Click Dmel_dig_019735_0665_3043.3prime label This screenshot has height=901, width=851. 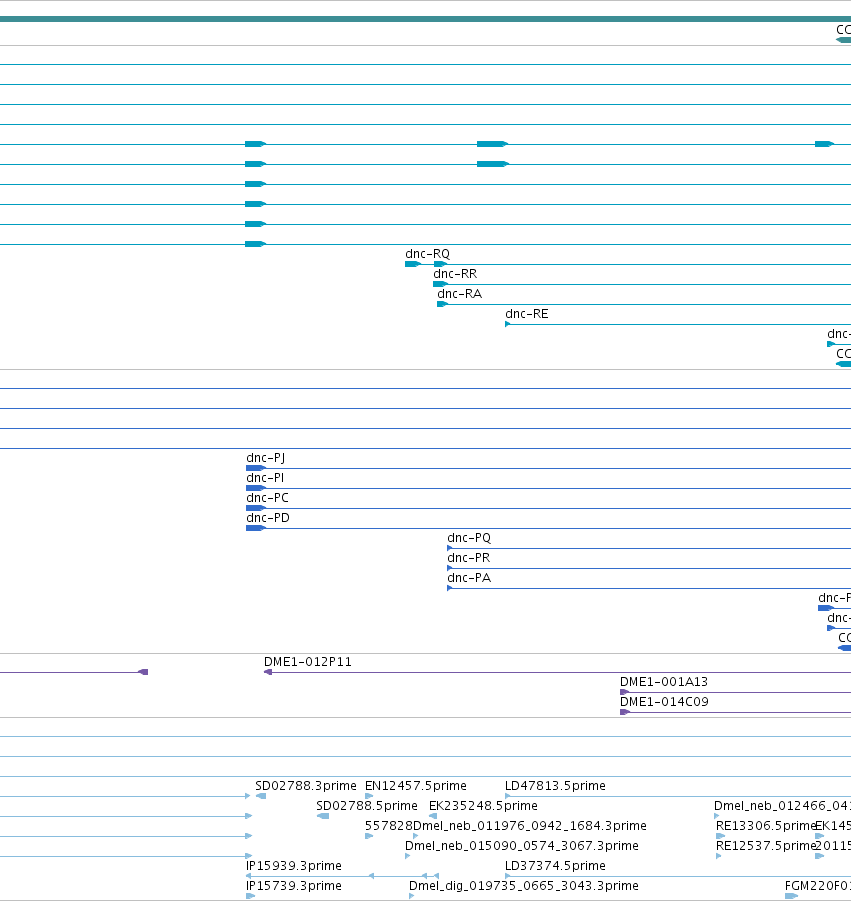point(523,886)
